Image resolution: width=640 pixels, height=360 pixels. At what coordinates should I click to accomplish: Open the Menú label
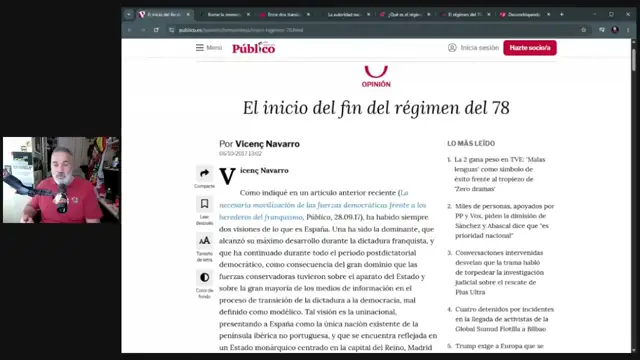click(214, 48)
